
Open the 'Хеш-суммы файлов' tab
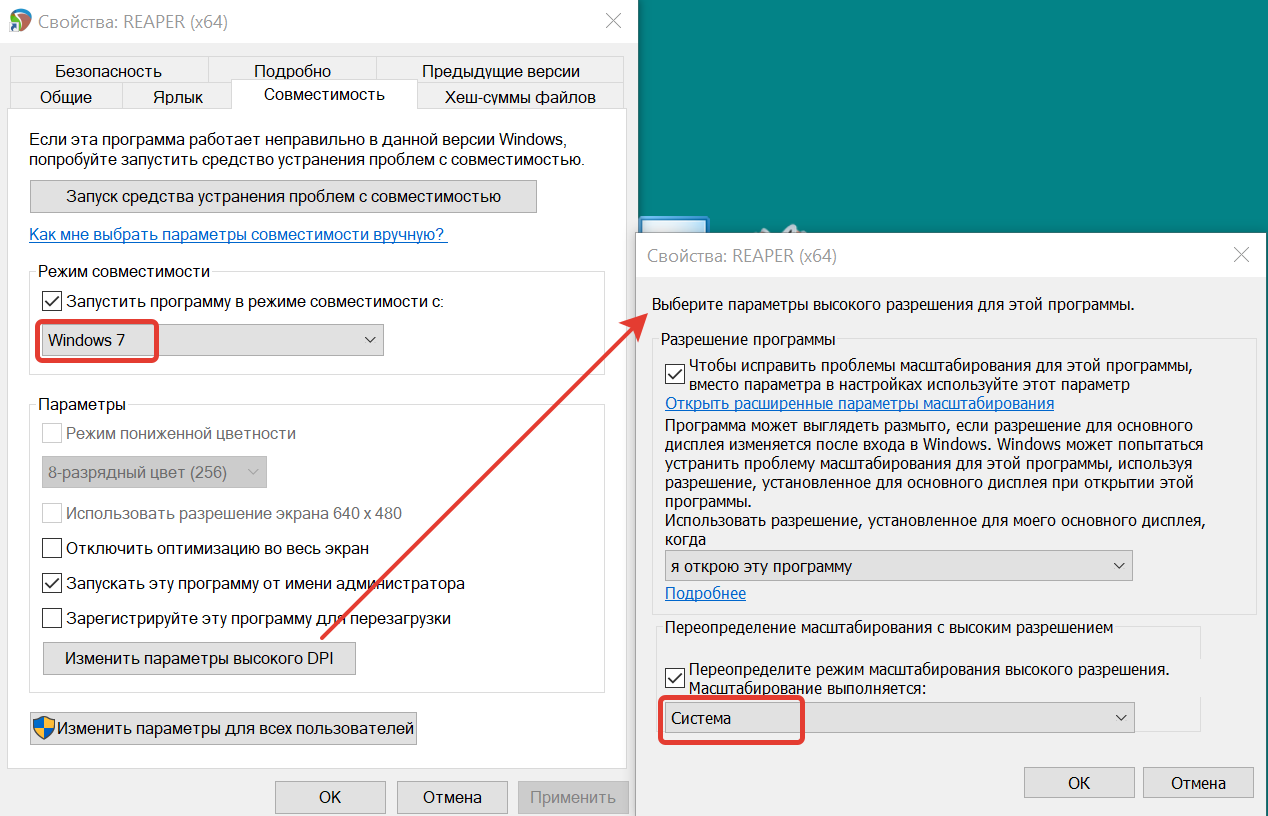point(520,97)
